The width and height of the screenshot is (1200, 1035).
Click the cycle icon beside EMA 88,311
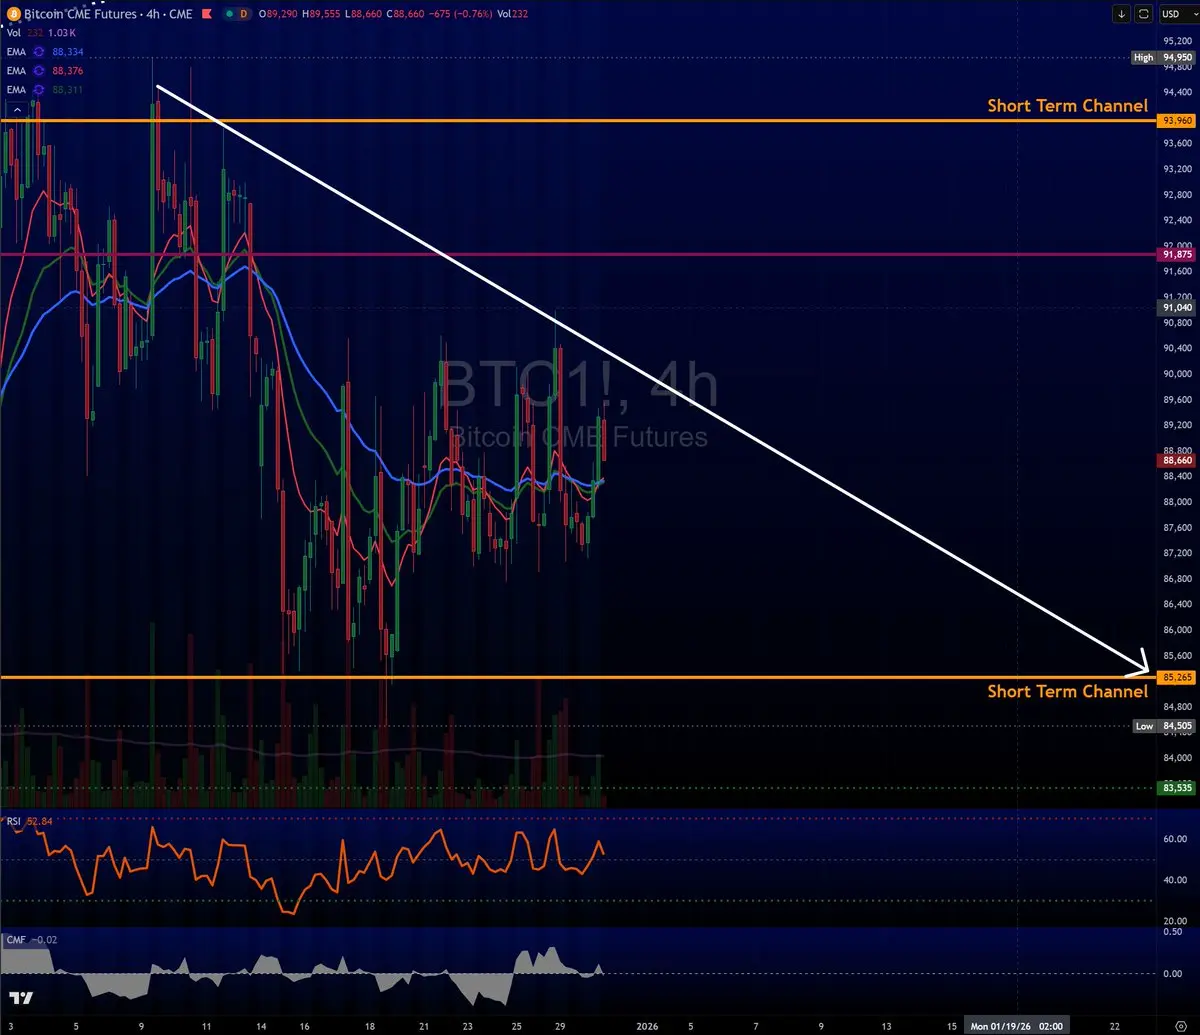39,89
